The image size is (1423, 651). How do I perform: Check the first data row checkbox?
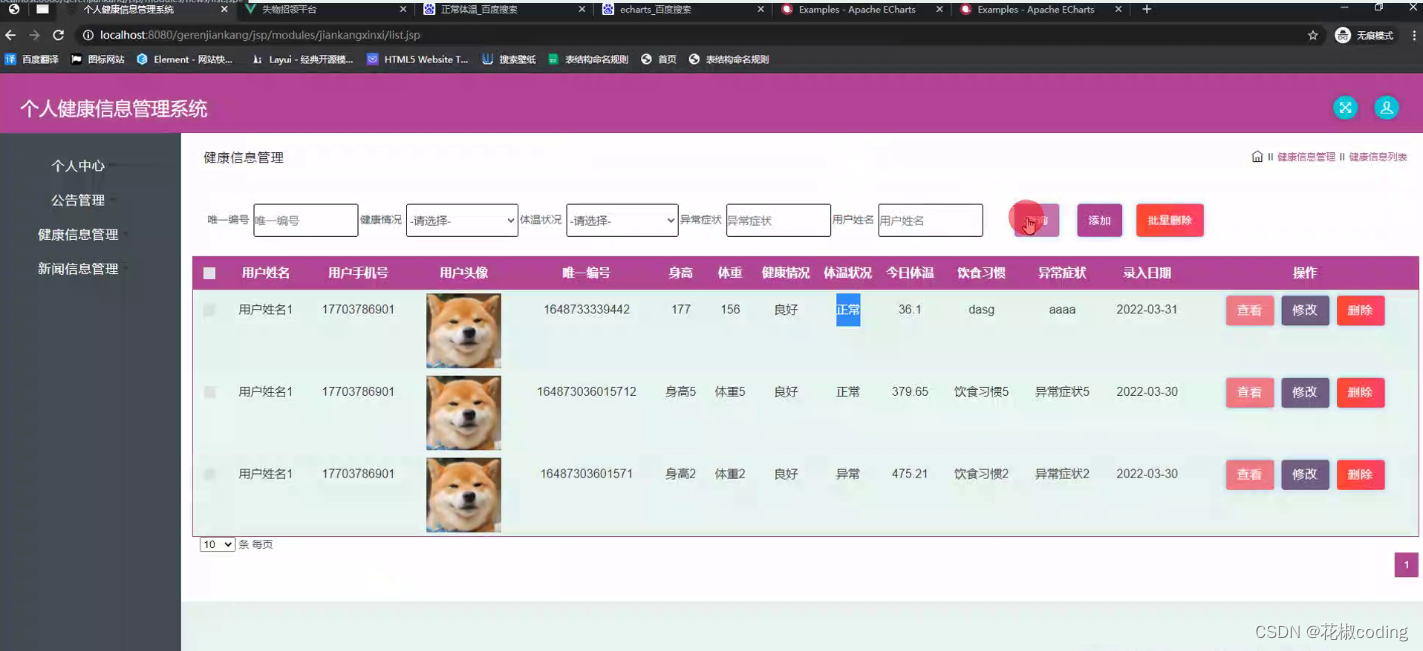(209, 309)
